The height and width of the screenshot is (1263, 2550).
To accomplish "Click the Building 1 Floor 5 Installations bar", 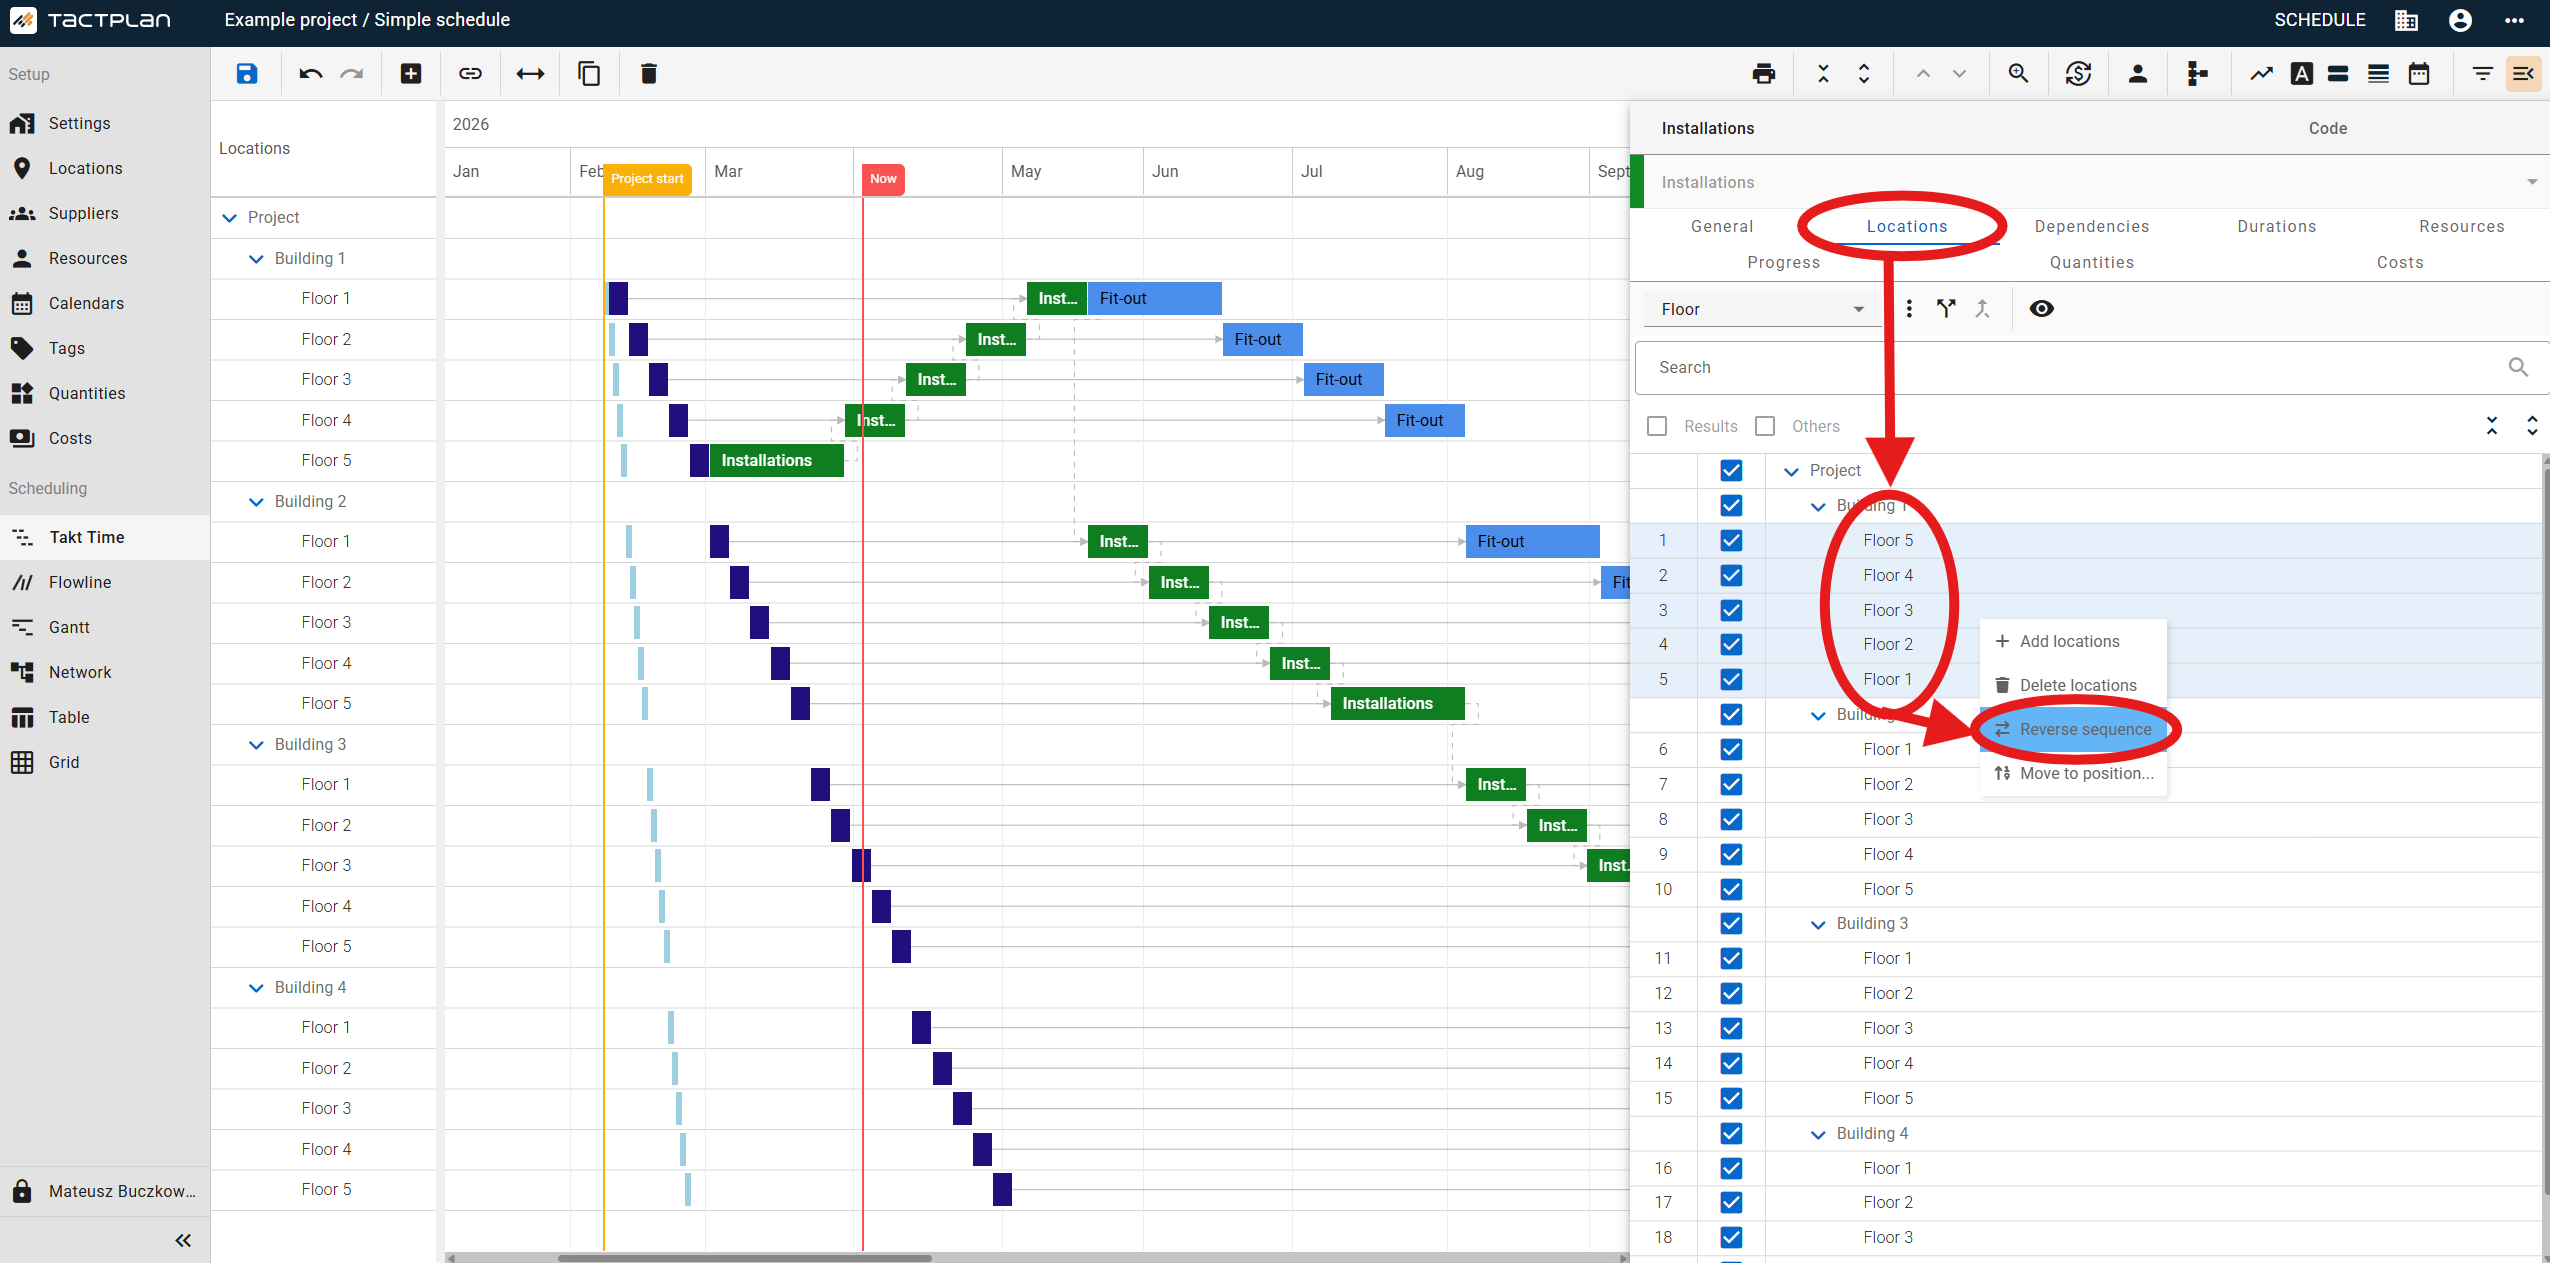I will point(776,460).
